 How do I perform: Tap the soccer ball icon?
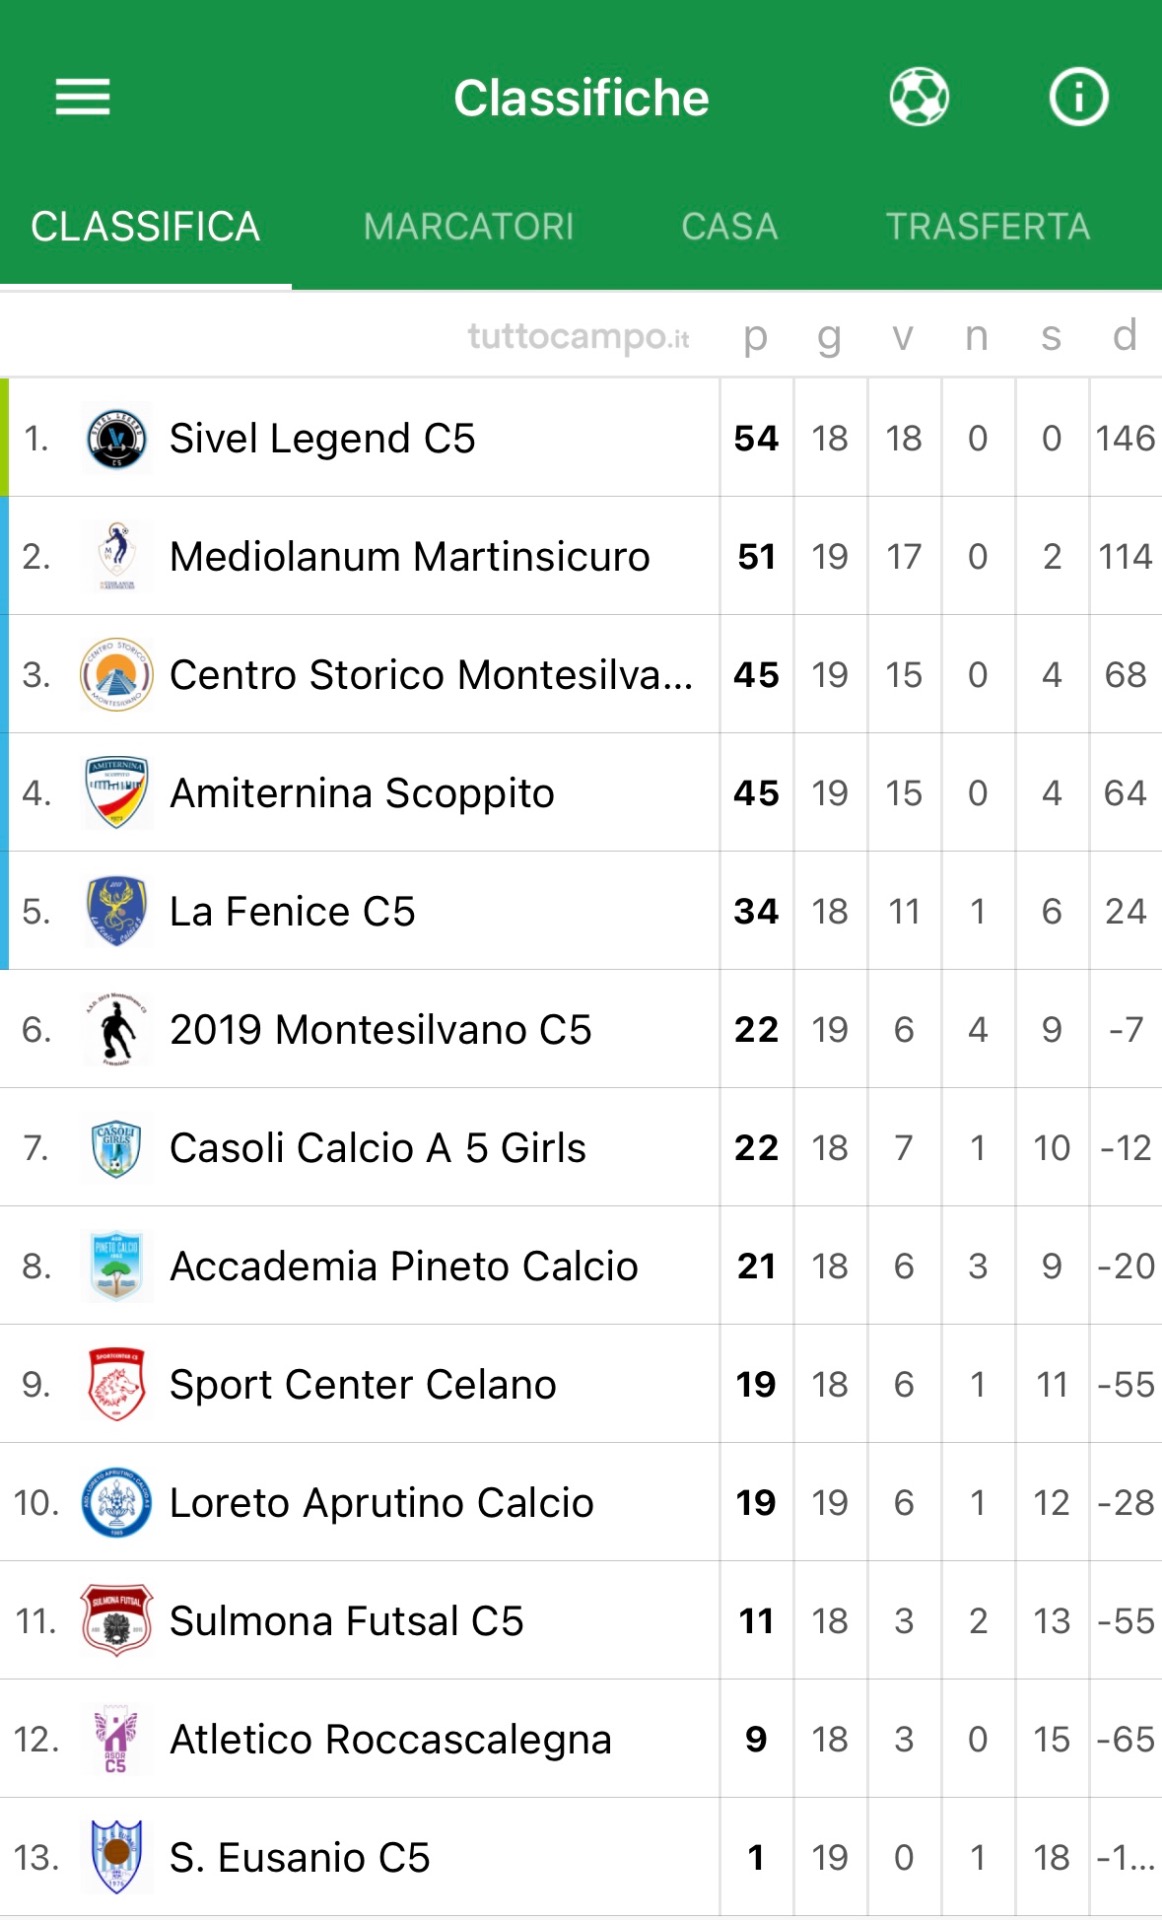point(919,97)
